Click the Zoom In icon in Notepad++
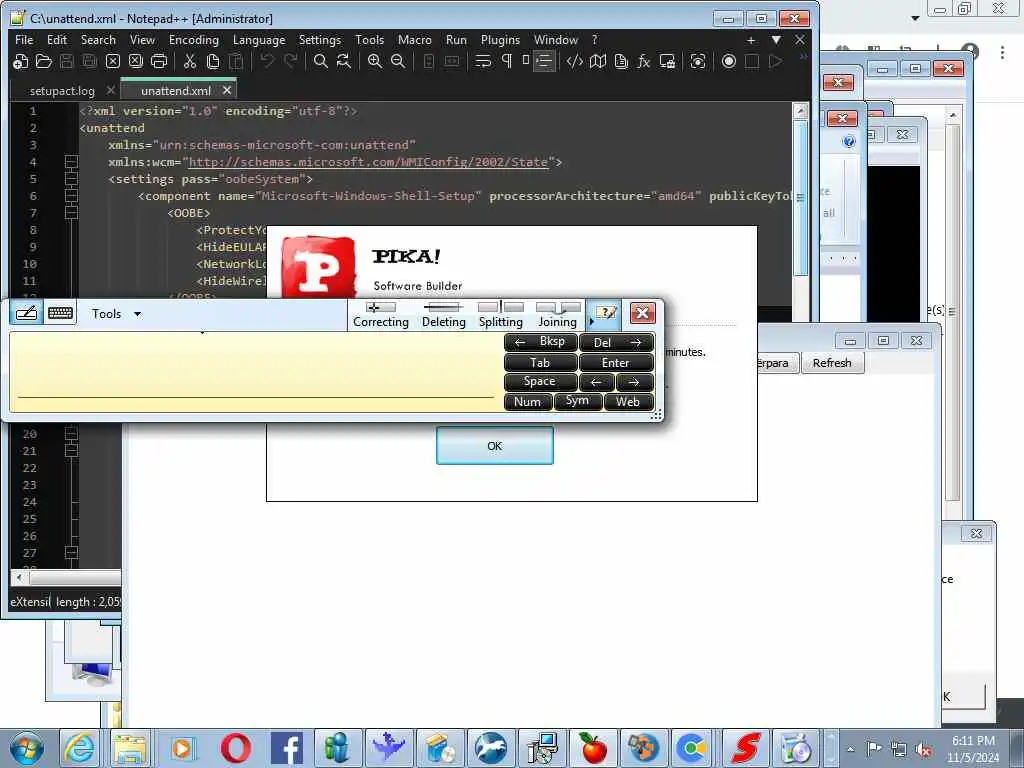 coord(375,61)
